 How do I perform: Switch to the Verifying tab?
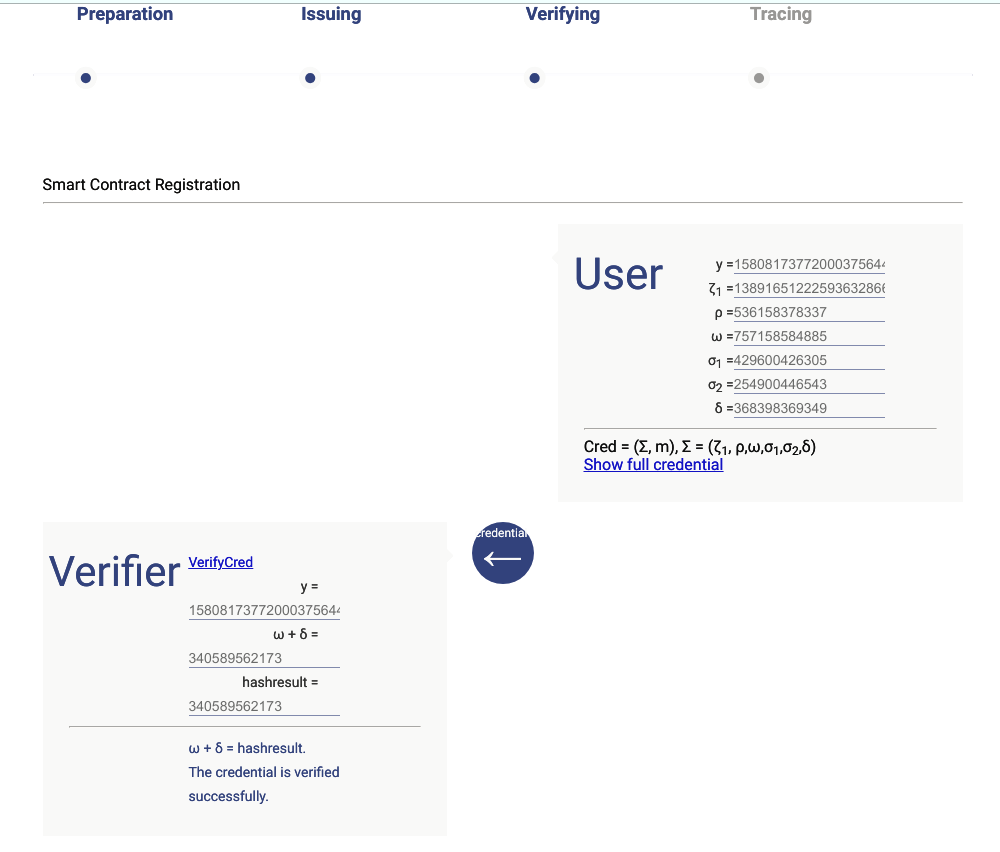click(x=563, y=14)
